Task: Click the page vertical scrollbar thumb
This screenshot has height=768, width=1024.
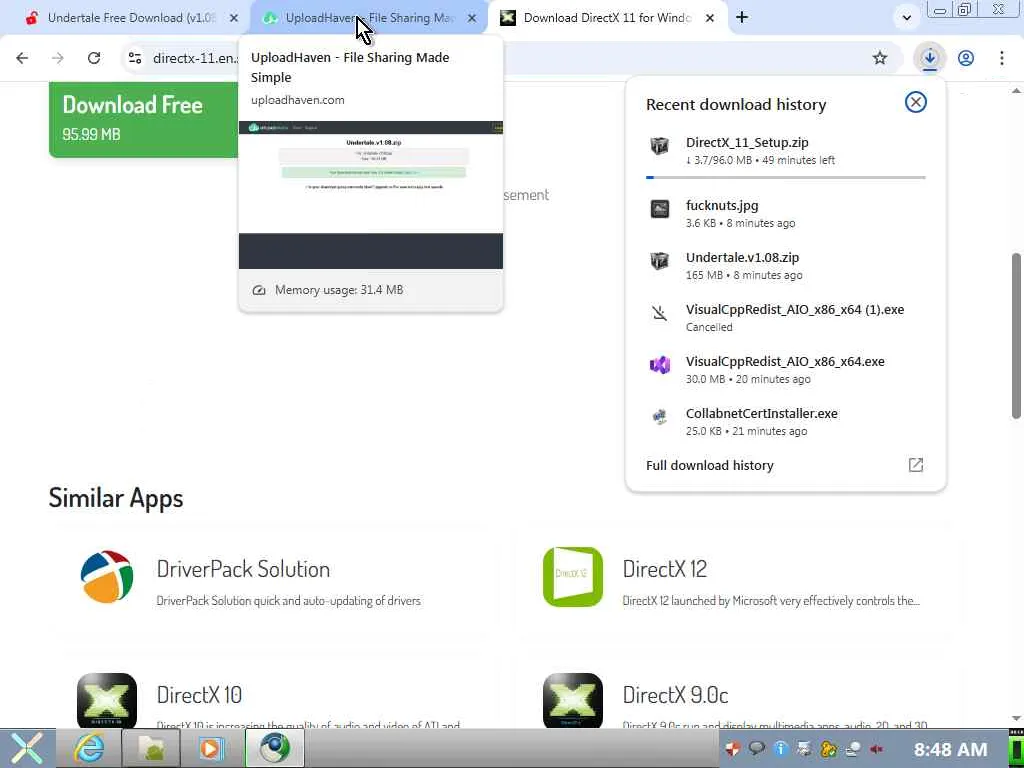Action: point(1016,336)
